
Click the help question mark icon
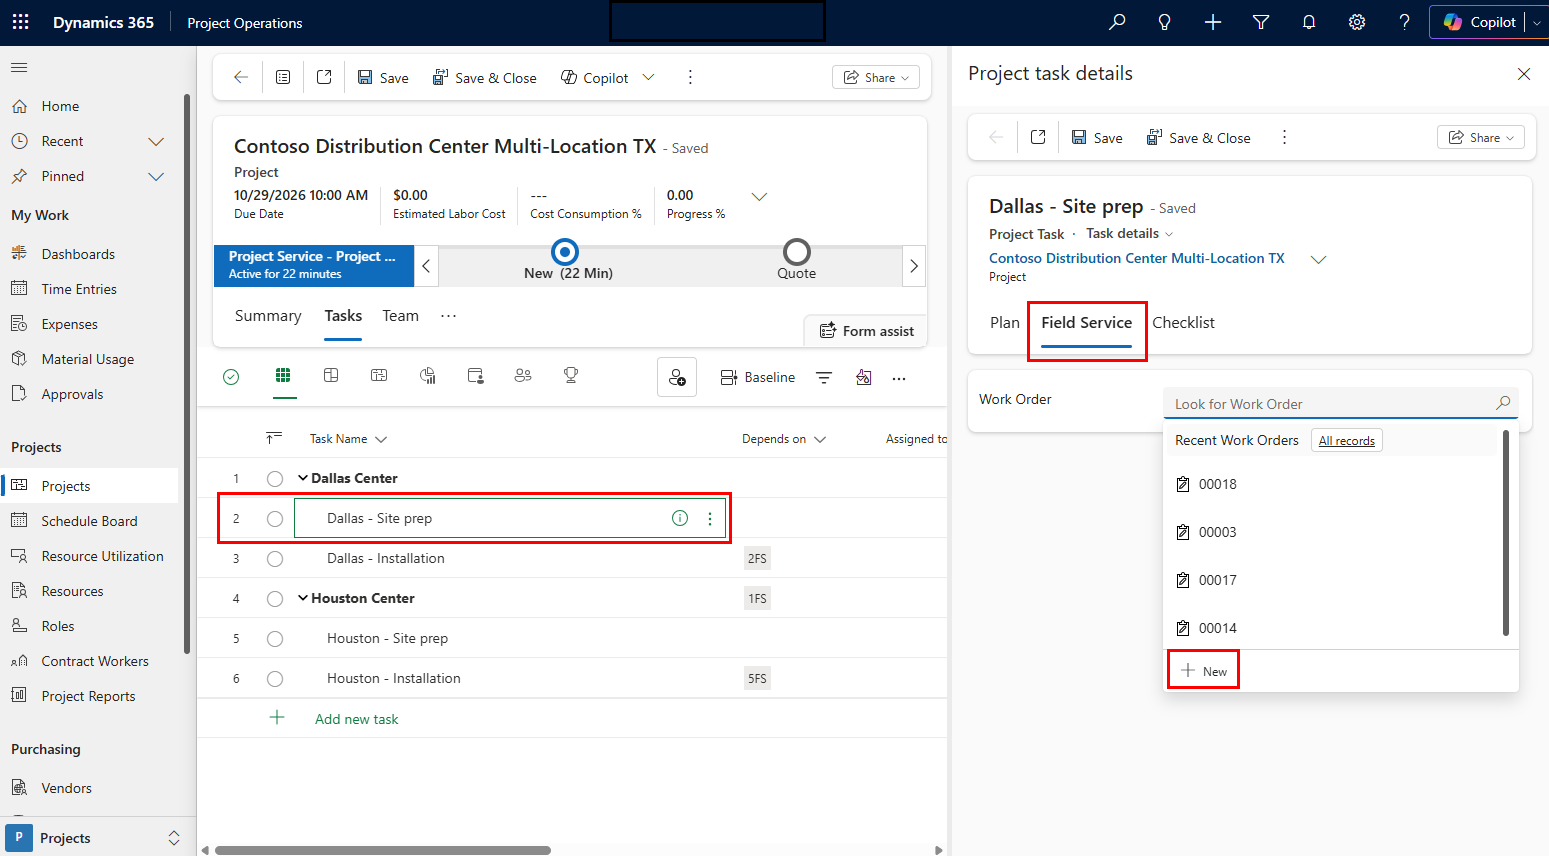(x=1405, y=22)
